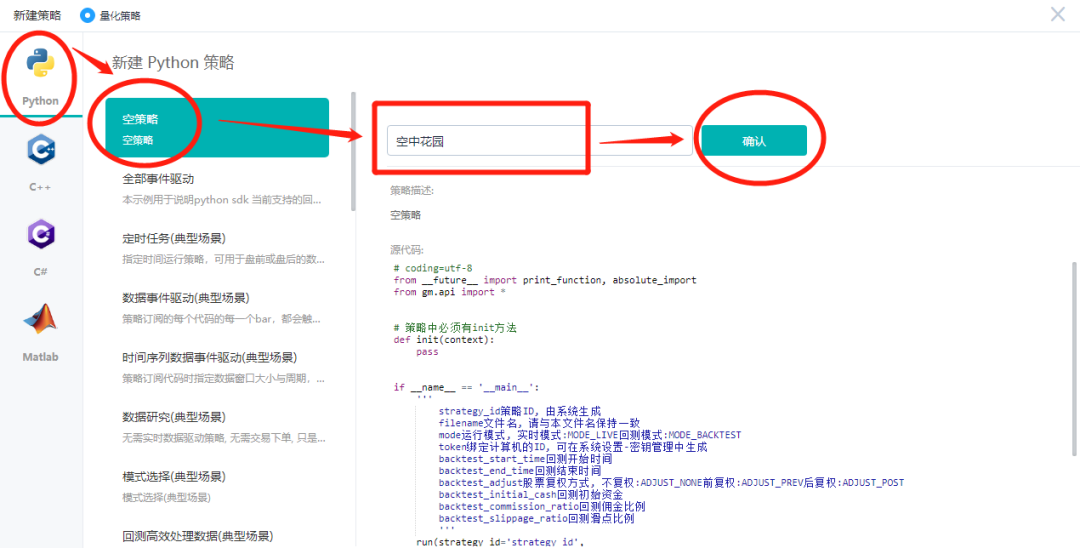
Task: Click the 源代码: label
Action: coord(406,249)
